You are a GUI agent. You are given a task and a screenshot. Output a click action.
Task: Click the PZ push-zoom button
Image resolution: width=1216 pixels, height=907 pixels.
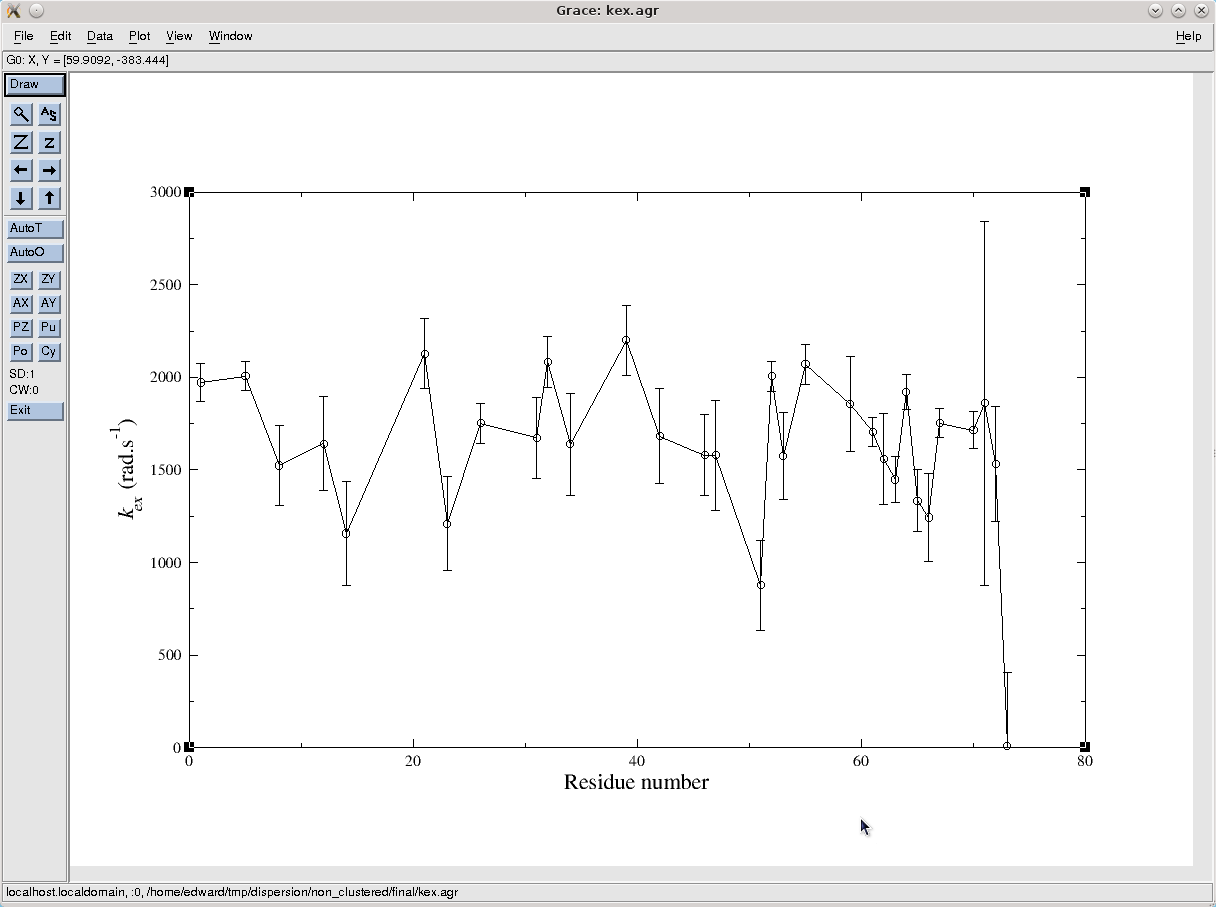(x=20, y=328)
